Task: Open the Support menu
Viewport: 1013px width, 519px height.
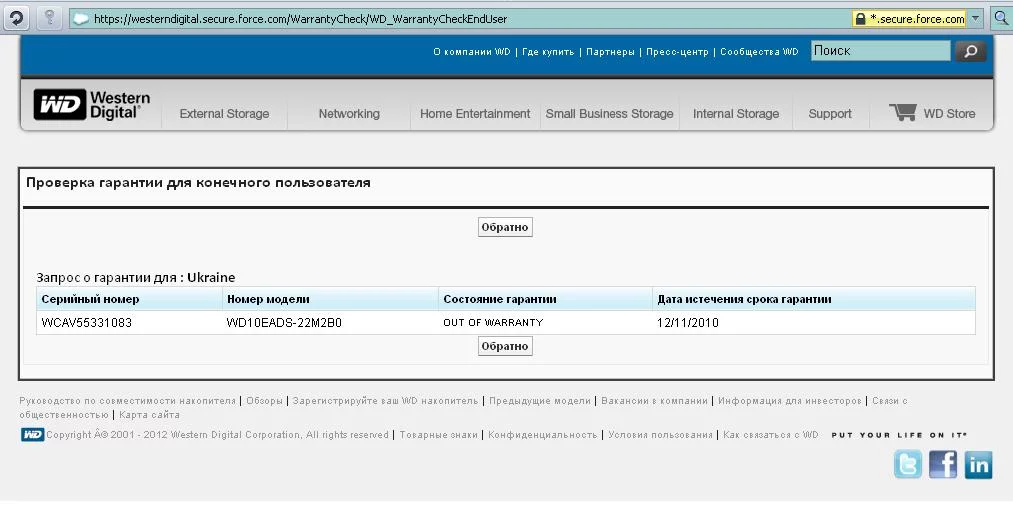Action: pos(830,114)
